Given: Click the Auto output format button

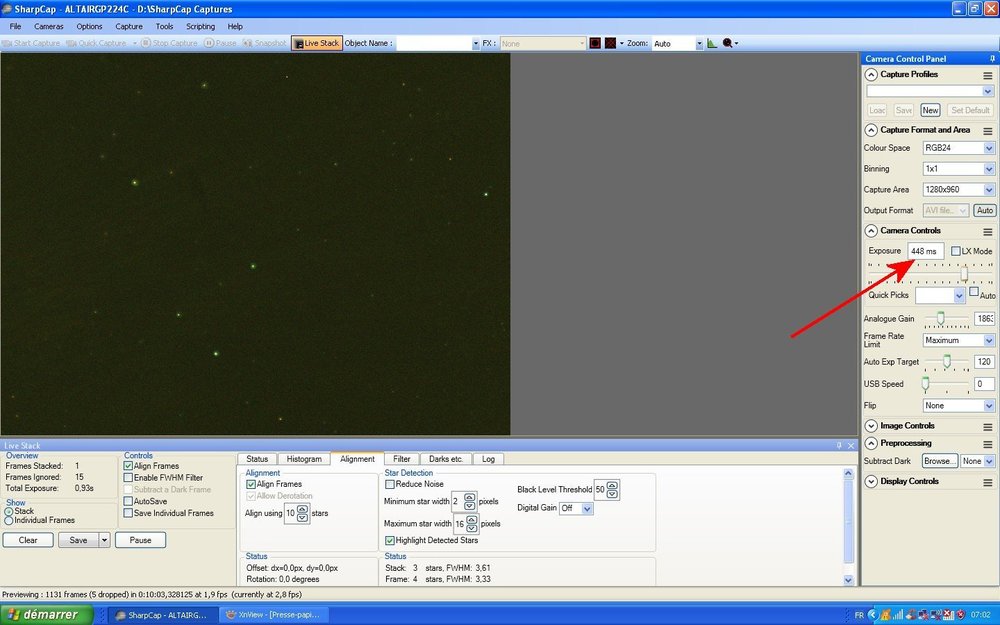Looking at the screenshot, I should pos(985,210).
